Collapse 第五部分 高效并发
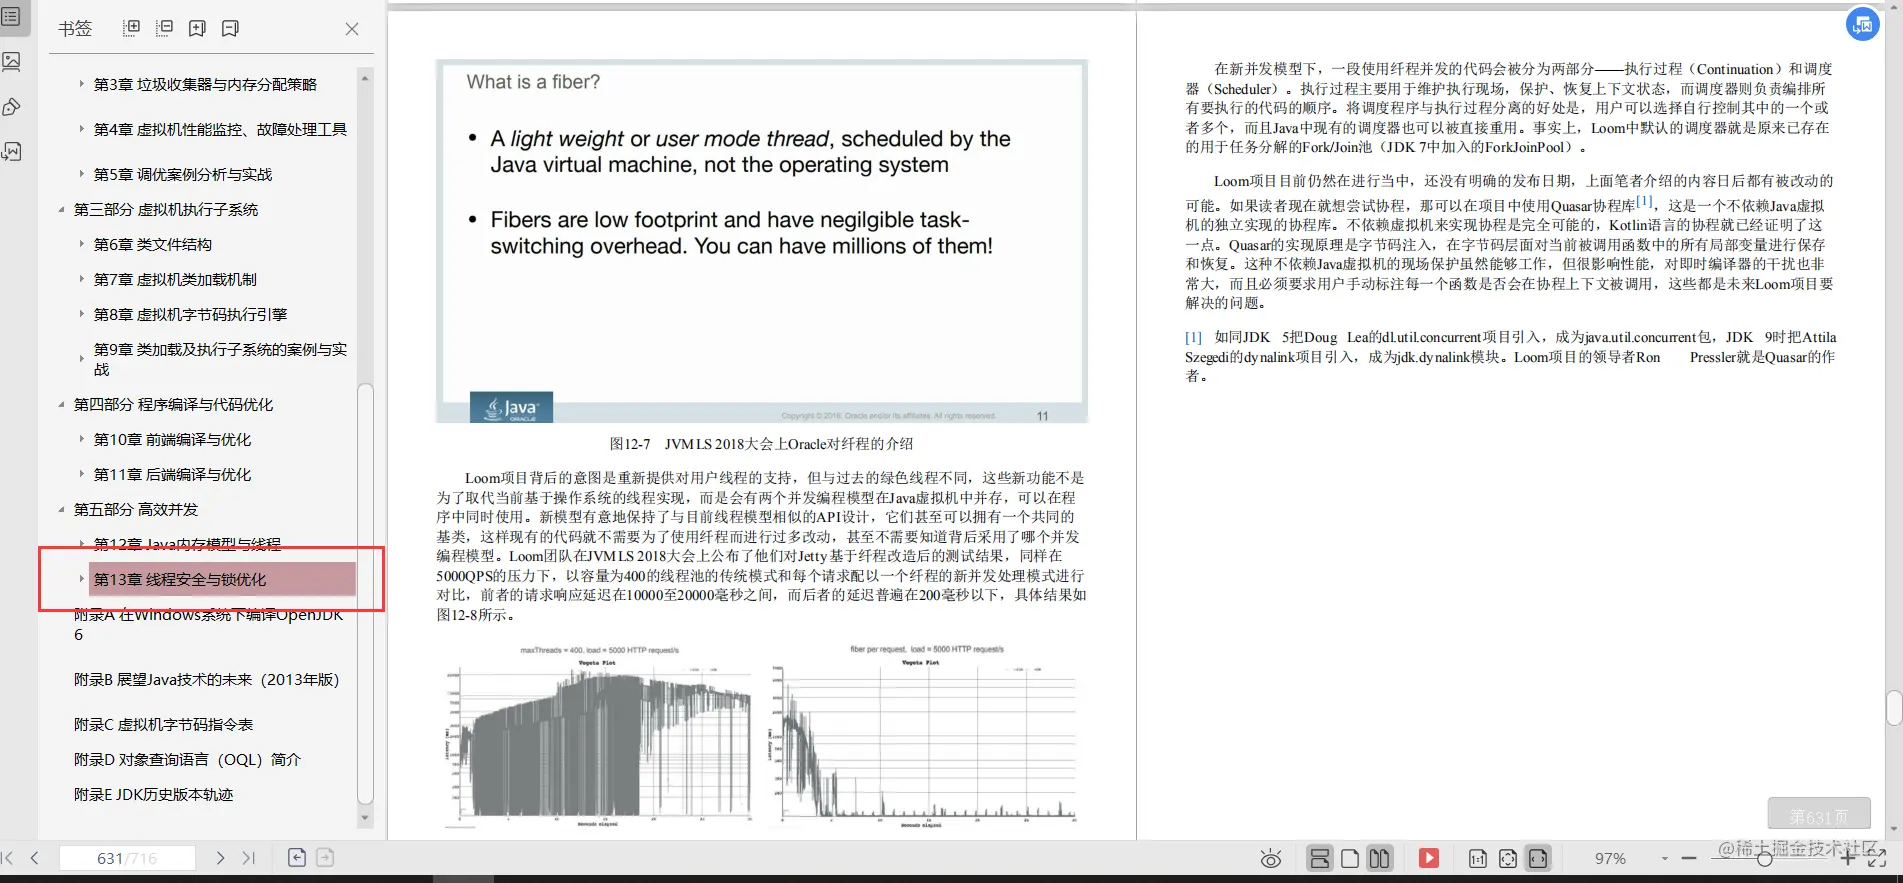Viewport: 1903px width, 883px height. point(61,509)
